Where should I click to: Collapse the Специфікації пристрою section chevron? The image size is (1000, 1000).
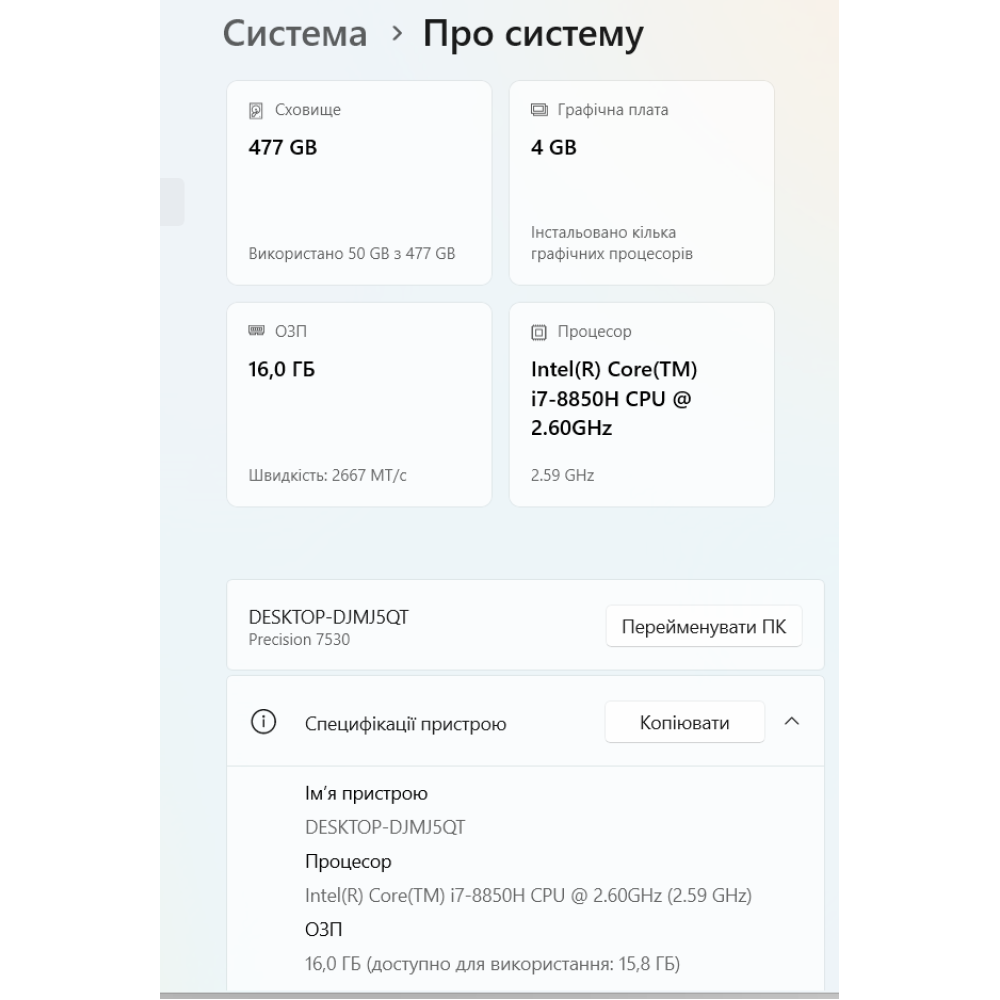coord(791,722)
